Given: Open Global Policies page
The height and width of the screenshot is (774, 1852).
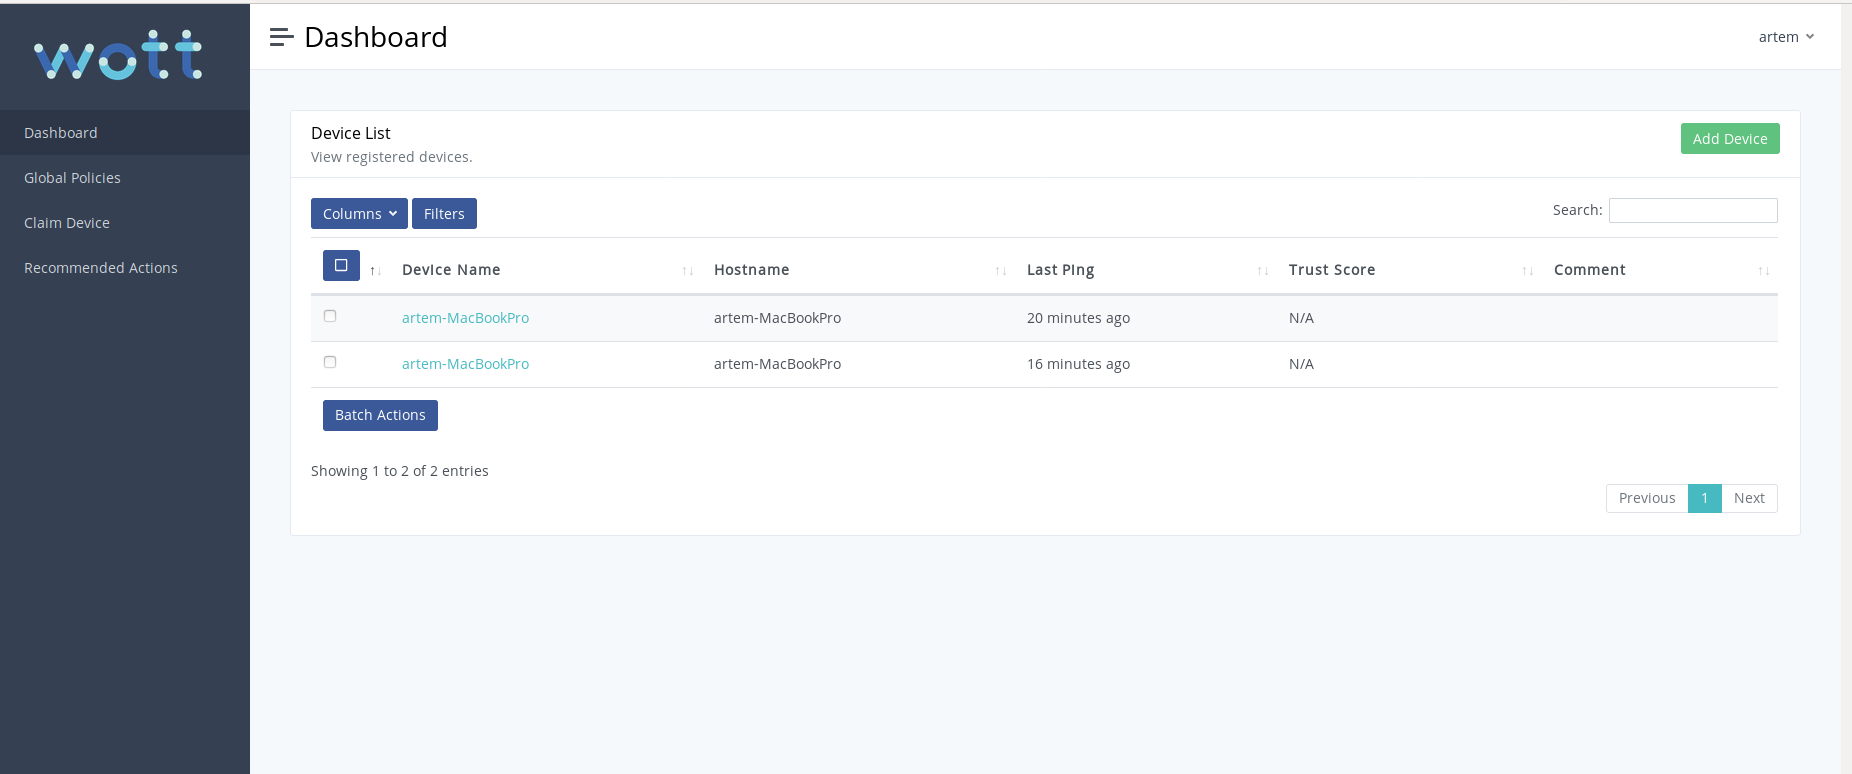Looking at the screenshot, I should click(125, 178).
